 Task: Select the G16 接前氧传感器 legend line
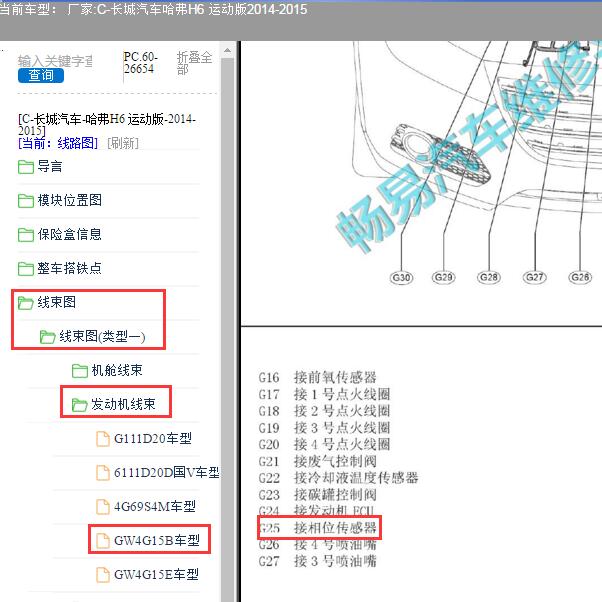pos(318,377)
